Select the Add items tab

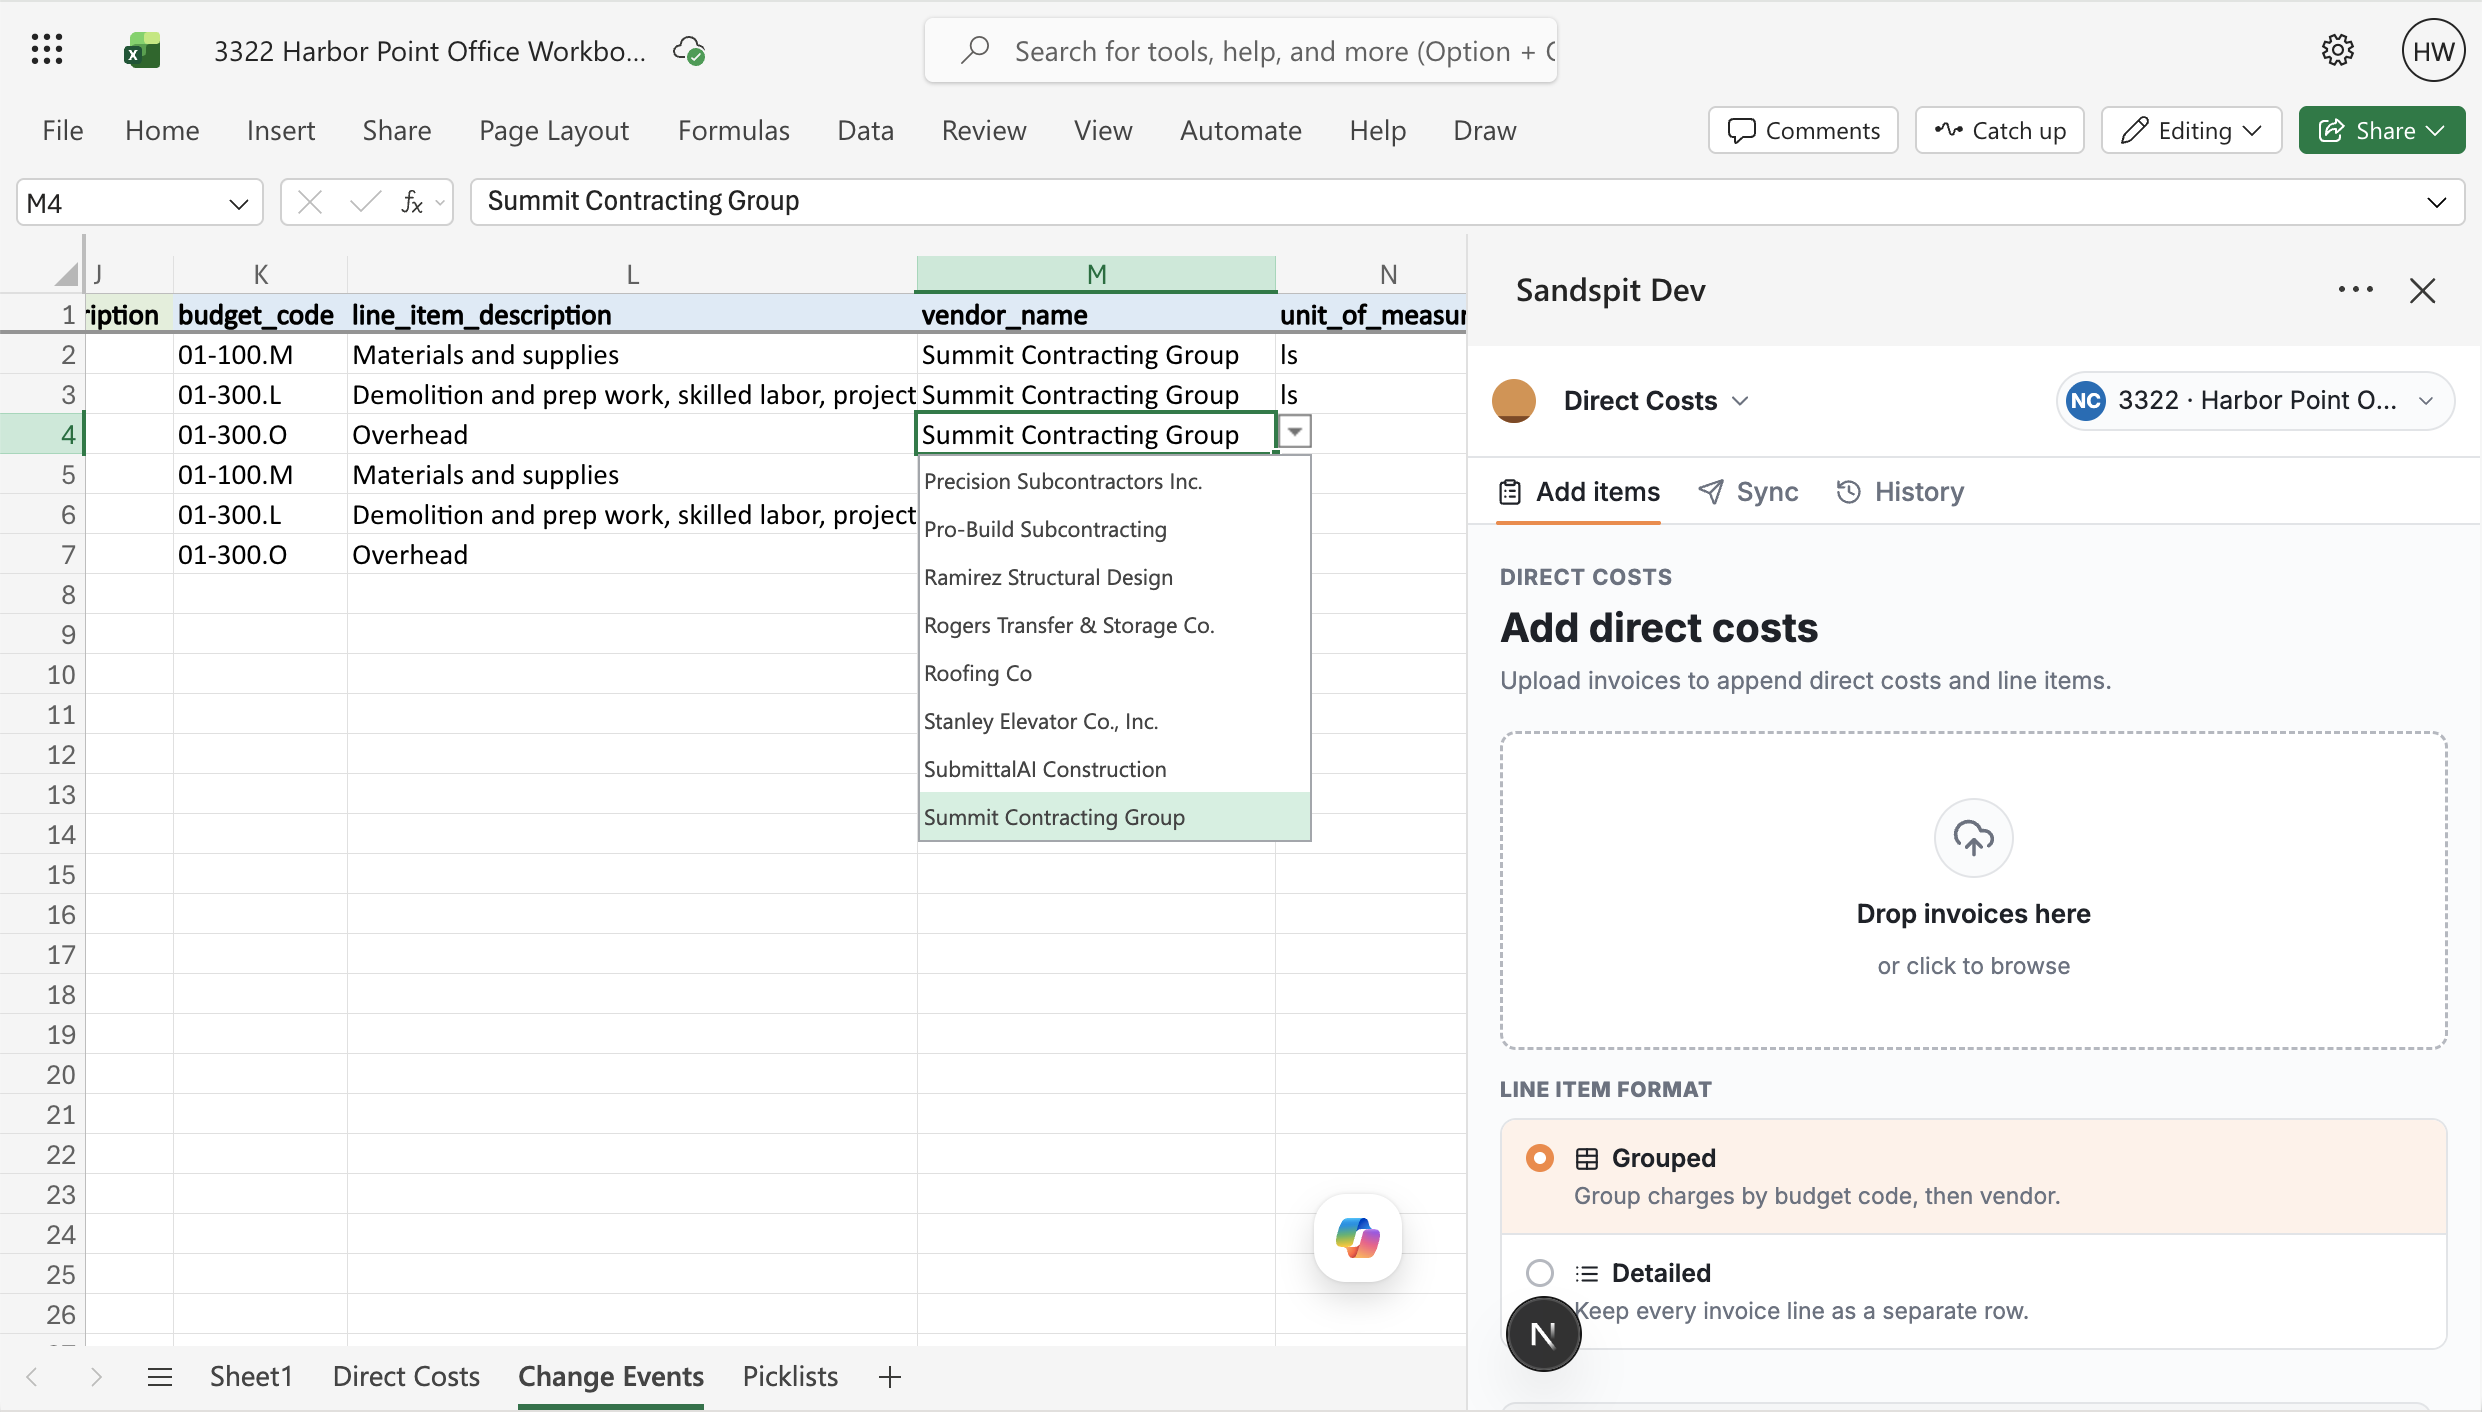[1579, 492]
